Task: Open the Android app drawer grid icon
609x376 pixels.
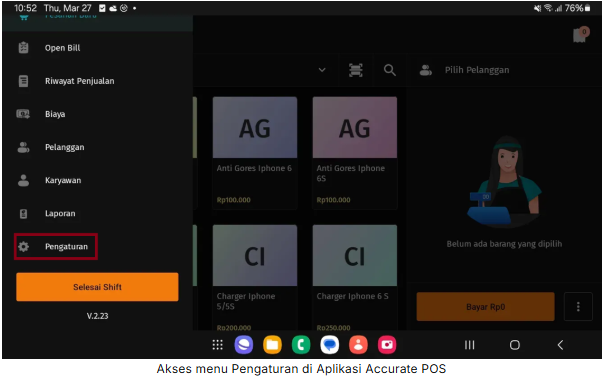Action: click(218, 345)
